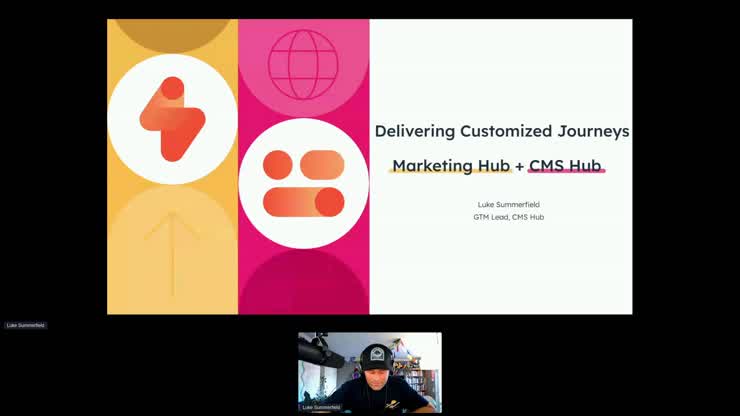Image resolution: width=740 pixels, height=416 pixels.
Task: Click the plus sign between hub names
Action: [519, 166]
